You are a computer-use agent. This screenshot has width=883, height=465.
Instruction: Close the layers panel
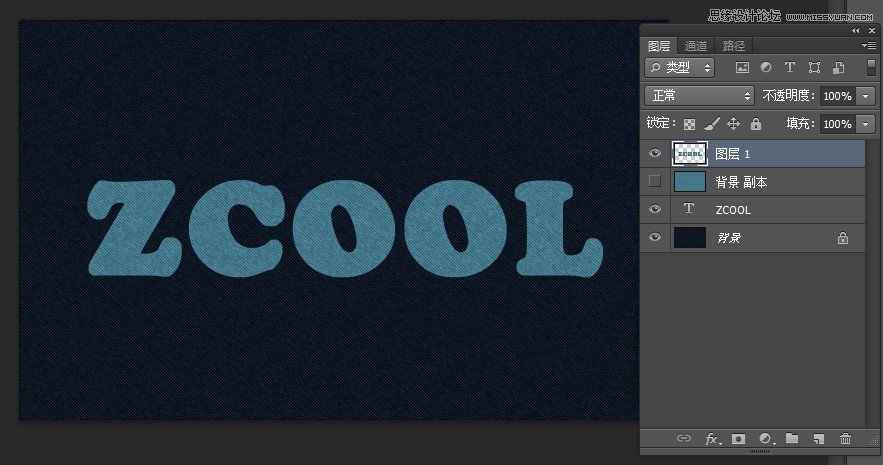click(x=872, y=30)
